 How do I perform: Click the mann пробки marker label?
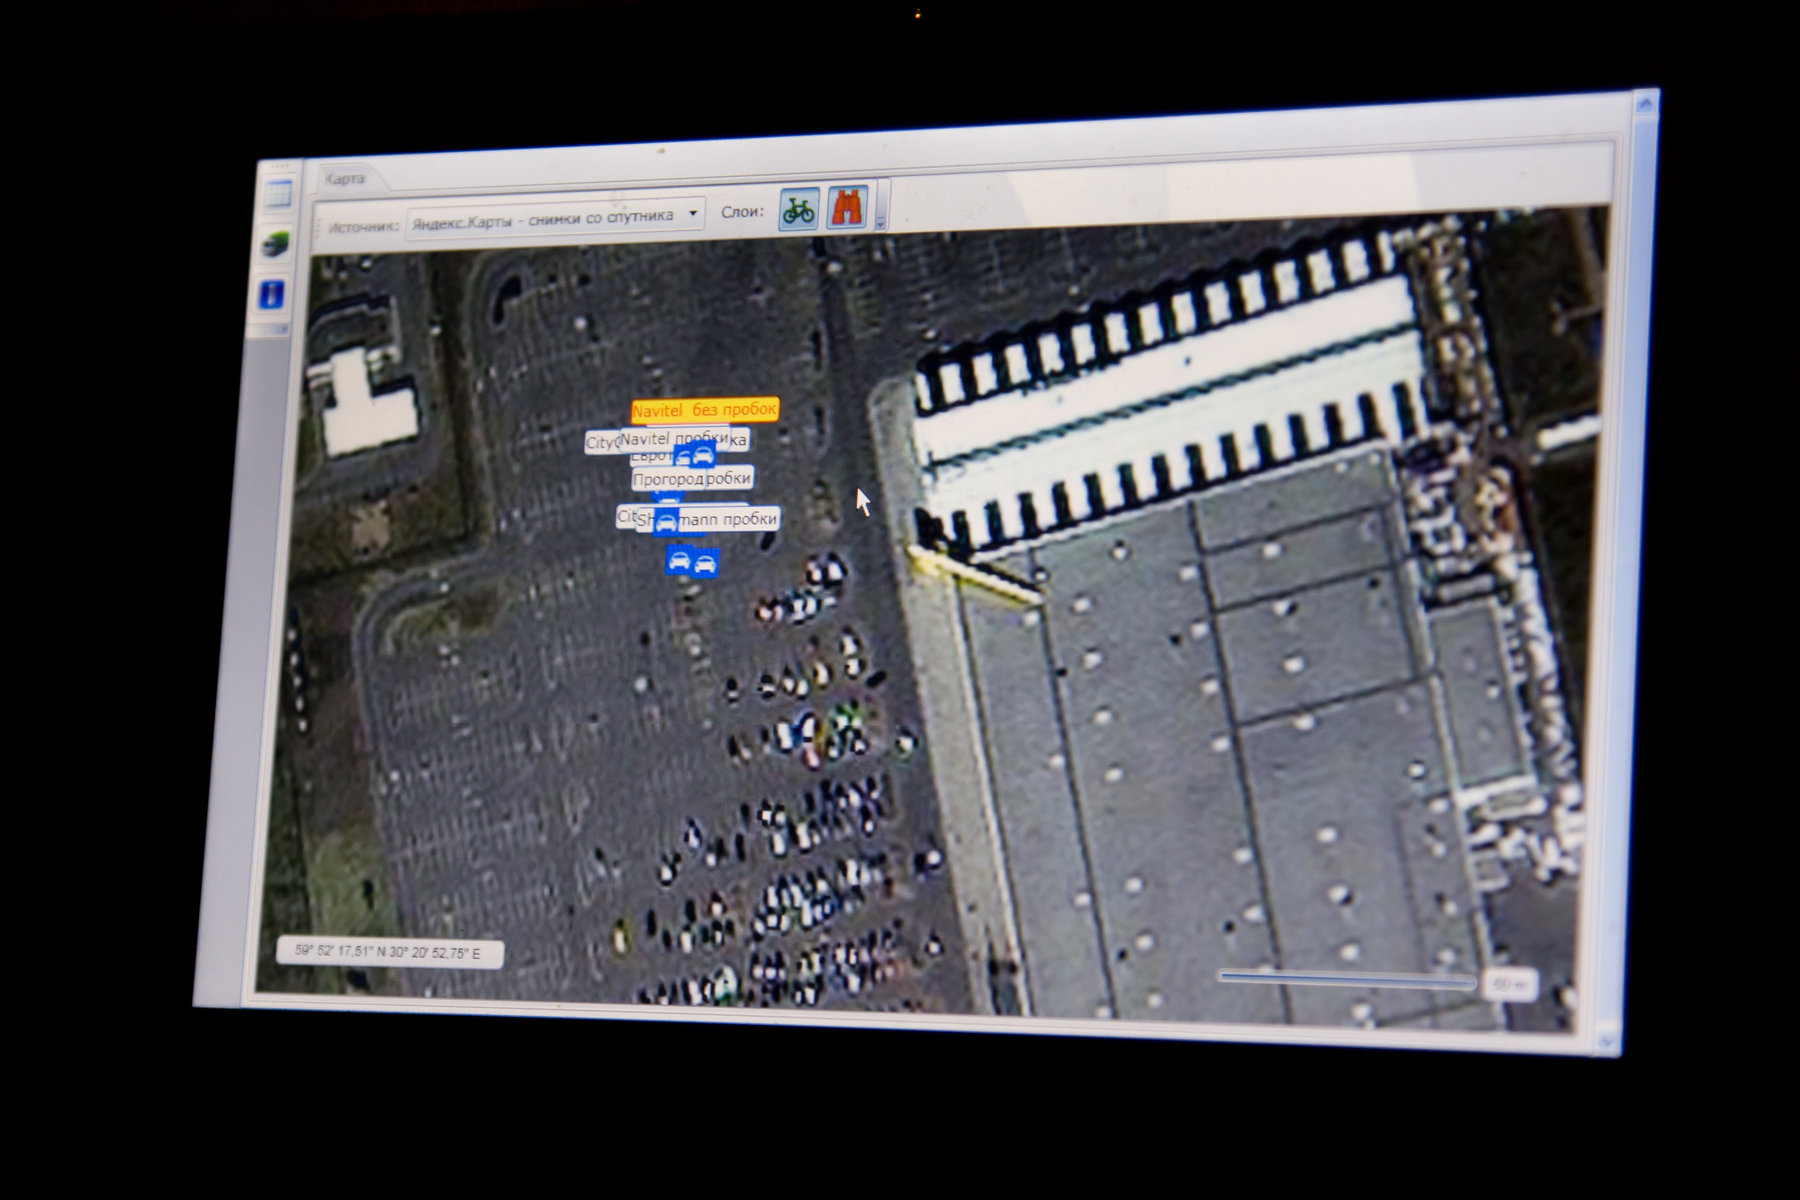pyautogui.click(x=728, y=519)
